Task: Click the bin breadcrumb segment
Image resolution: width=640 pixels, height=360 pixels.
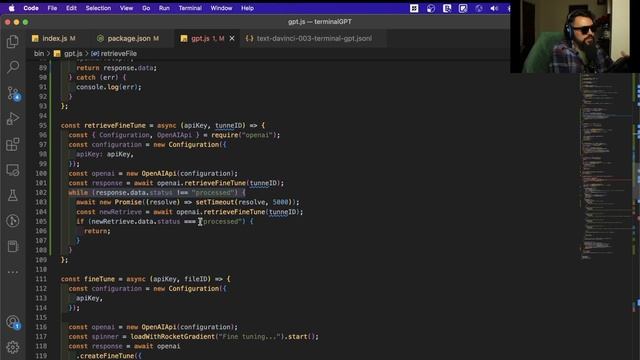Action: tap(39, 53)
